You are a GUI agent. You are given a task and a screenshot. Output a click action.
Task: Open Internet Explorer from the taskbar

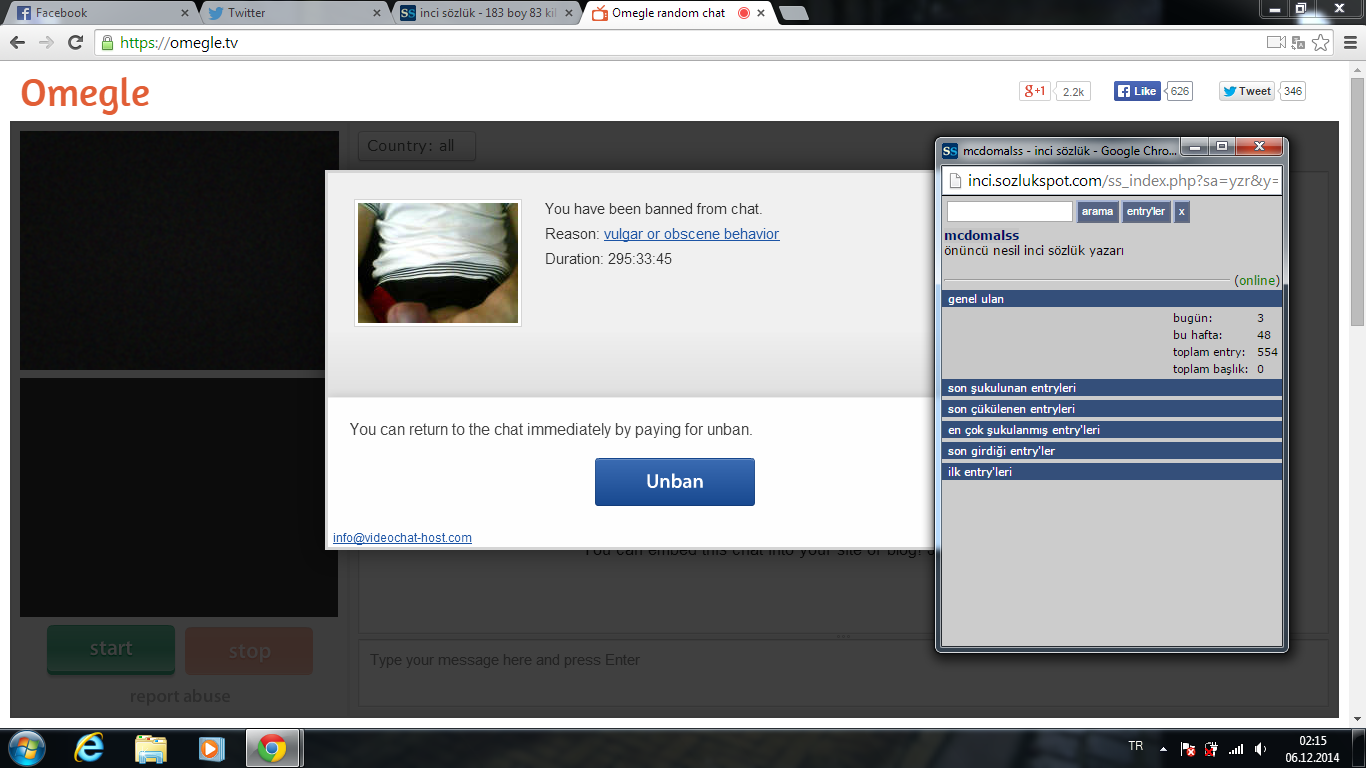(89, 748)
